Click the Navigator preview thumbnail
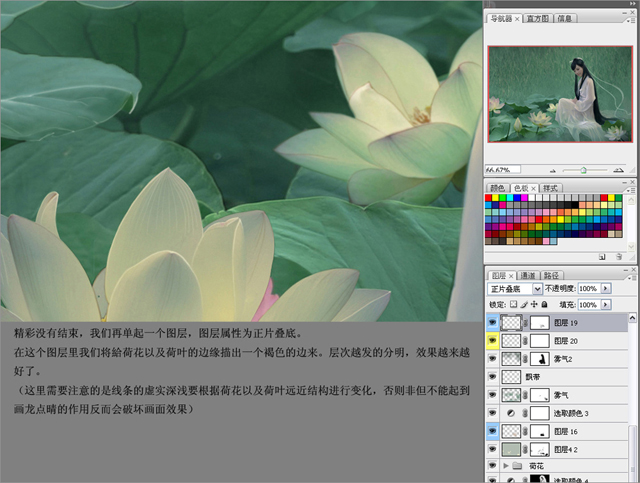The height and width of the screenshot is (483, 640). [x=560, y=94]
